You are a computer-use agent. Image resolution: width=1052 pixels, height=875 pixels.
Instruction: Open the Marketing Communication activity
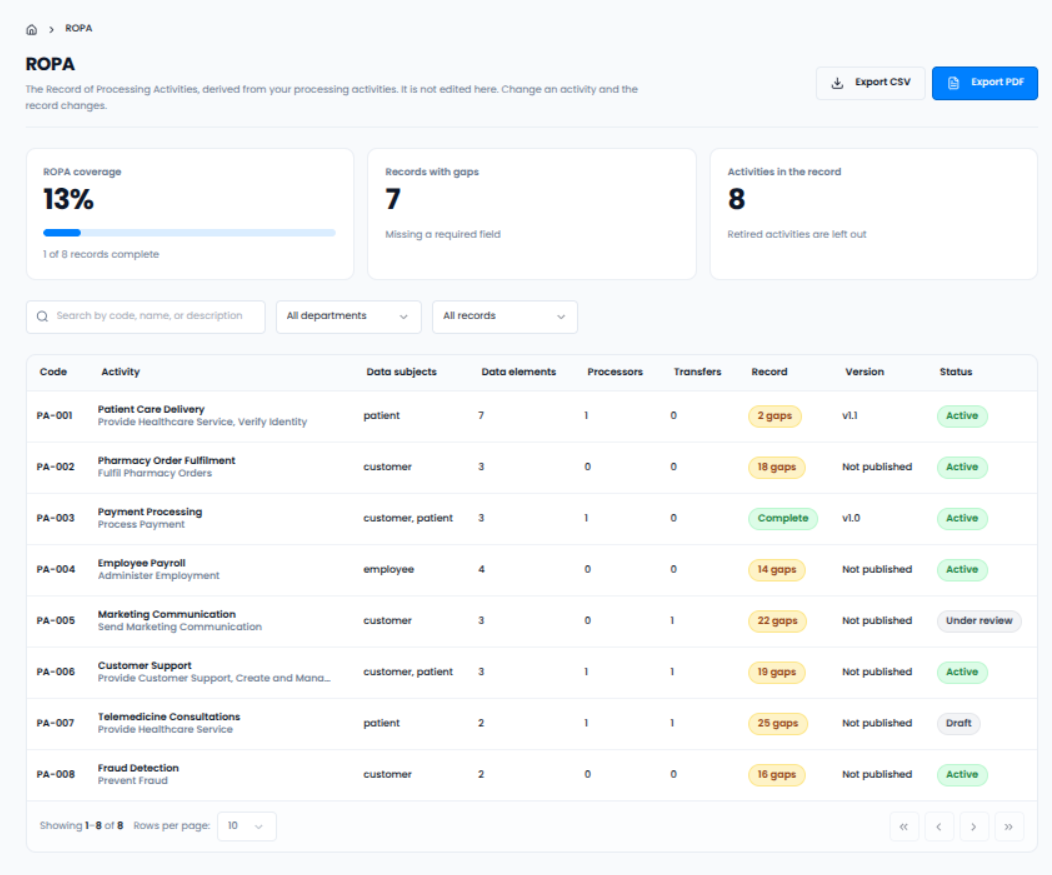[x=166, y=614]
